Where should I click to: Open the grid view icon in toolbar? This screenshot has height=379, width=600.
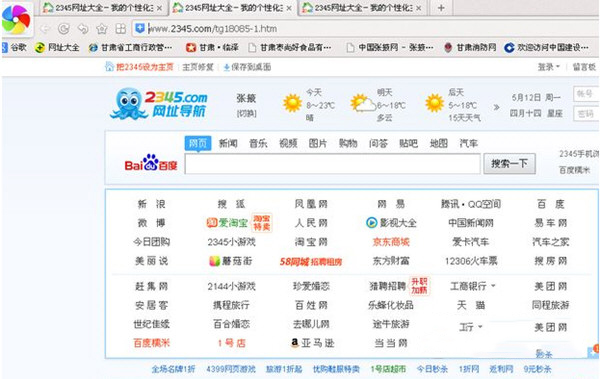[x=121, y=29]
